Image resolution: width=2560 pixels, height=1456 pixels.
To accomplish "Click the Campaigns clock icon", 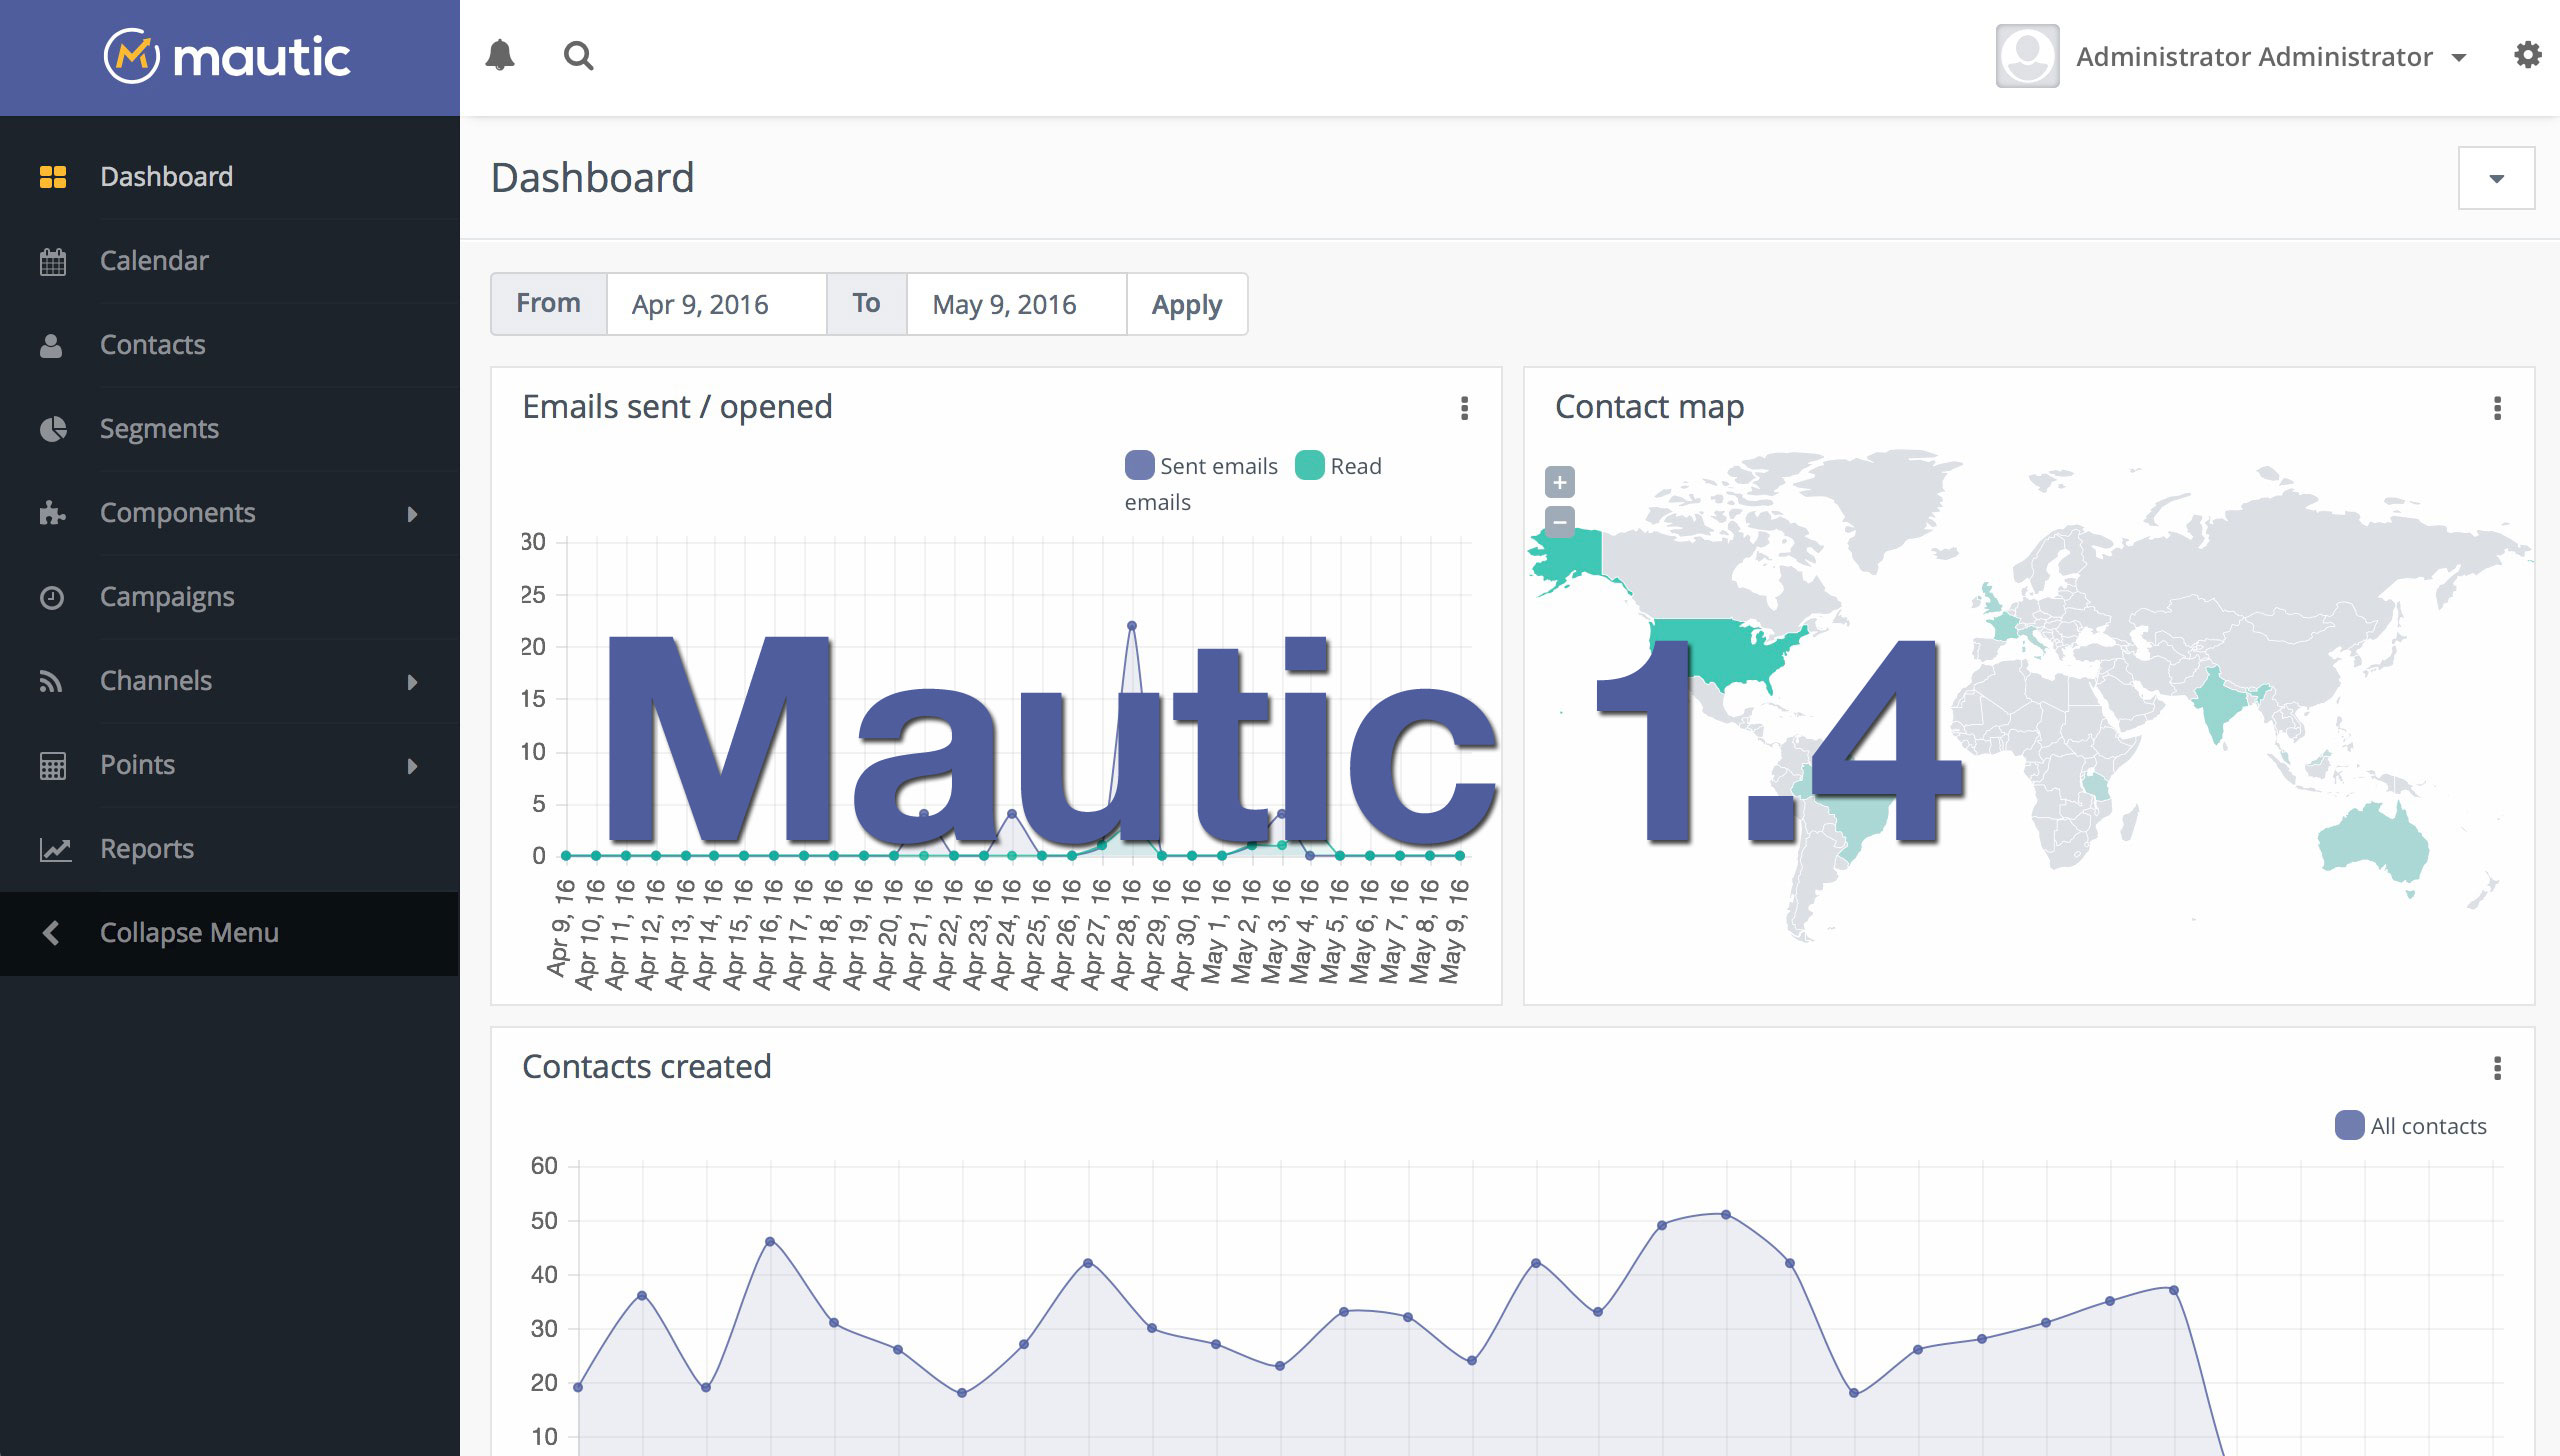I will (x=51, y=597).
